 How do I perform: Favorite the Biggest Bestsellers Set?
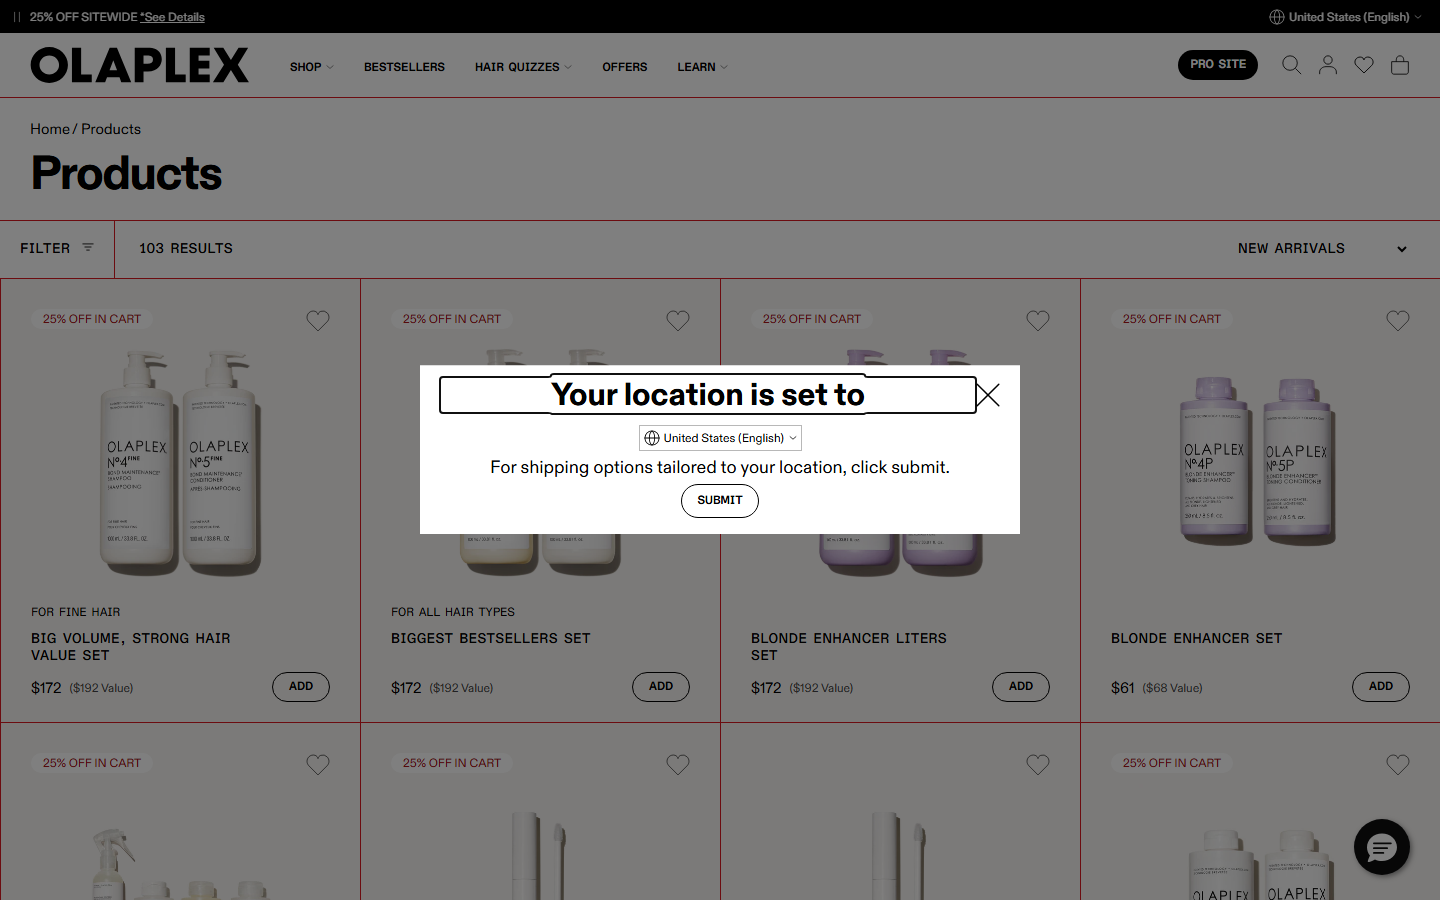678,321
